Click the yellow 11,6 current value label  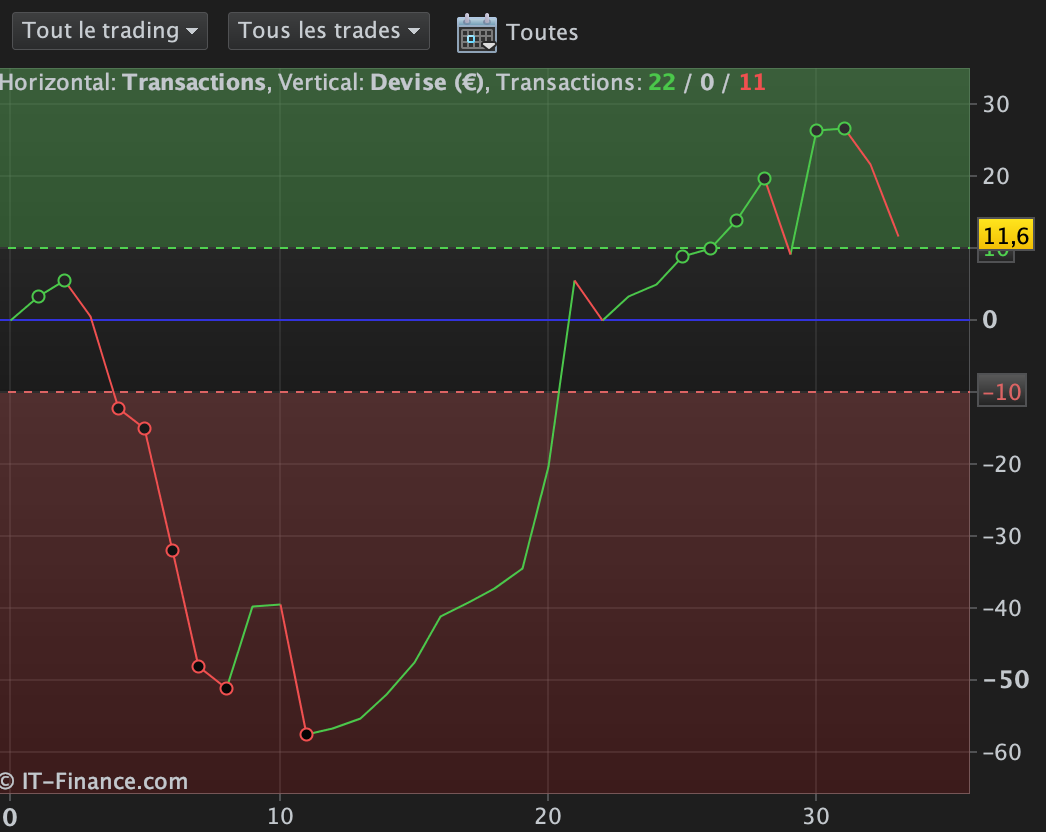[x=1005, y=235]
